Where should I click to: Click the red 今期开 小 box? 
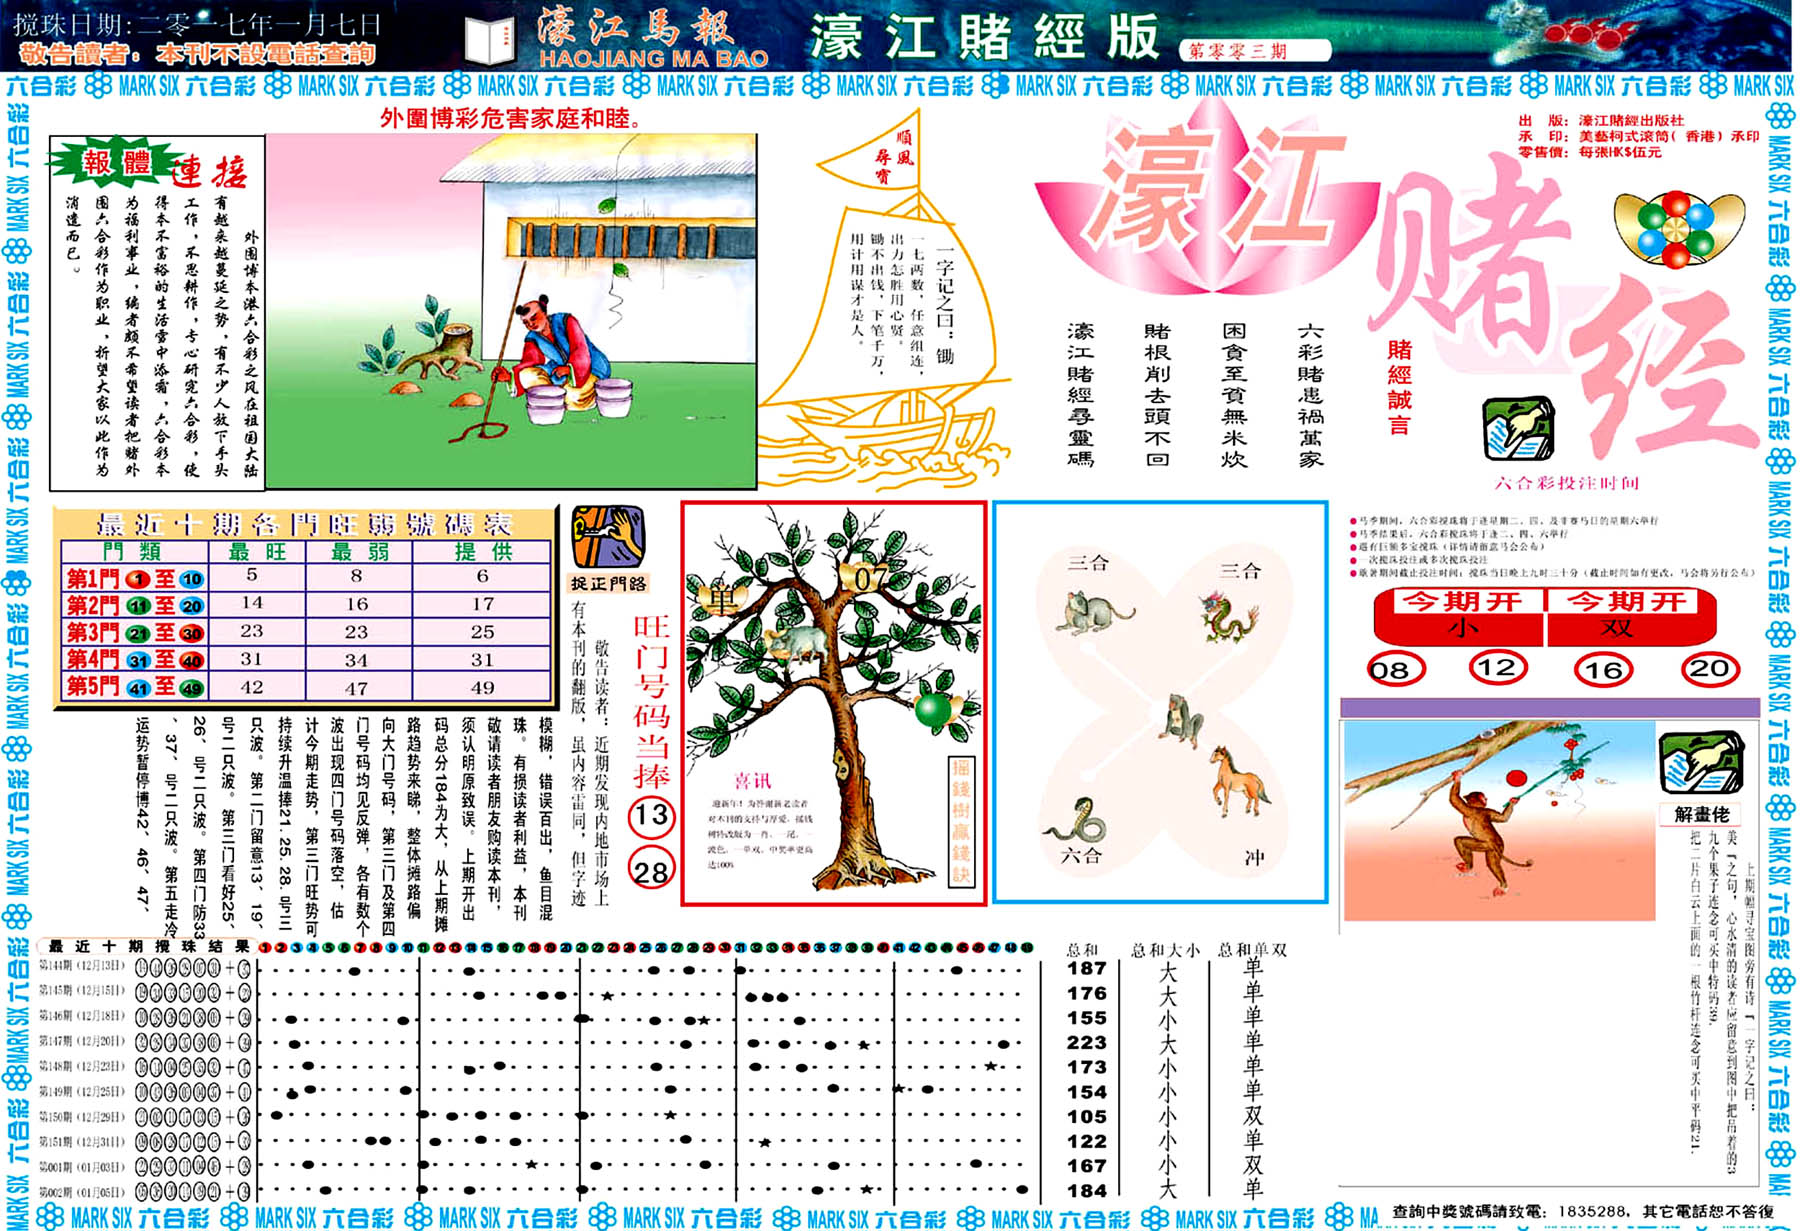[1460, 616]
